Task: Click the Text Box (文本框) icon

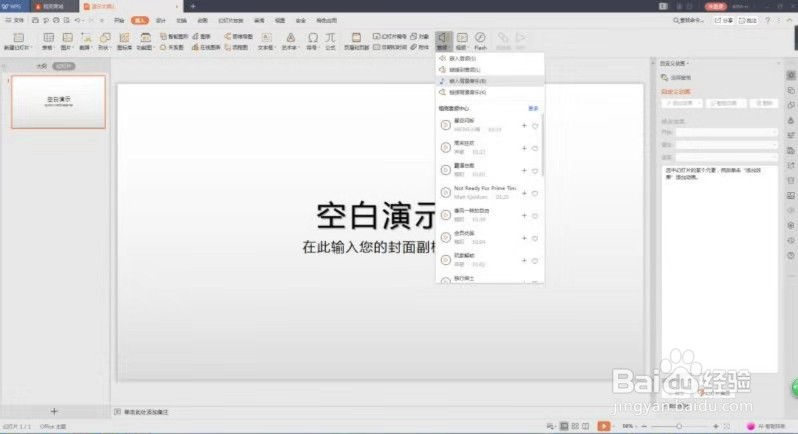Action: pos(266,40)
